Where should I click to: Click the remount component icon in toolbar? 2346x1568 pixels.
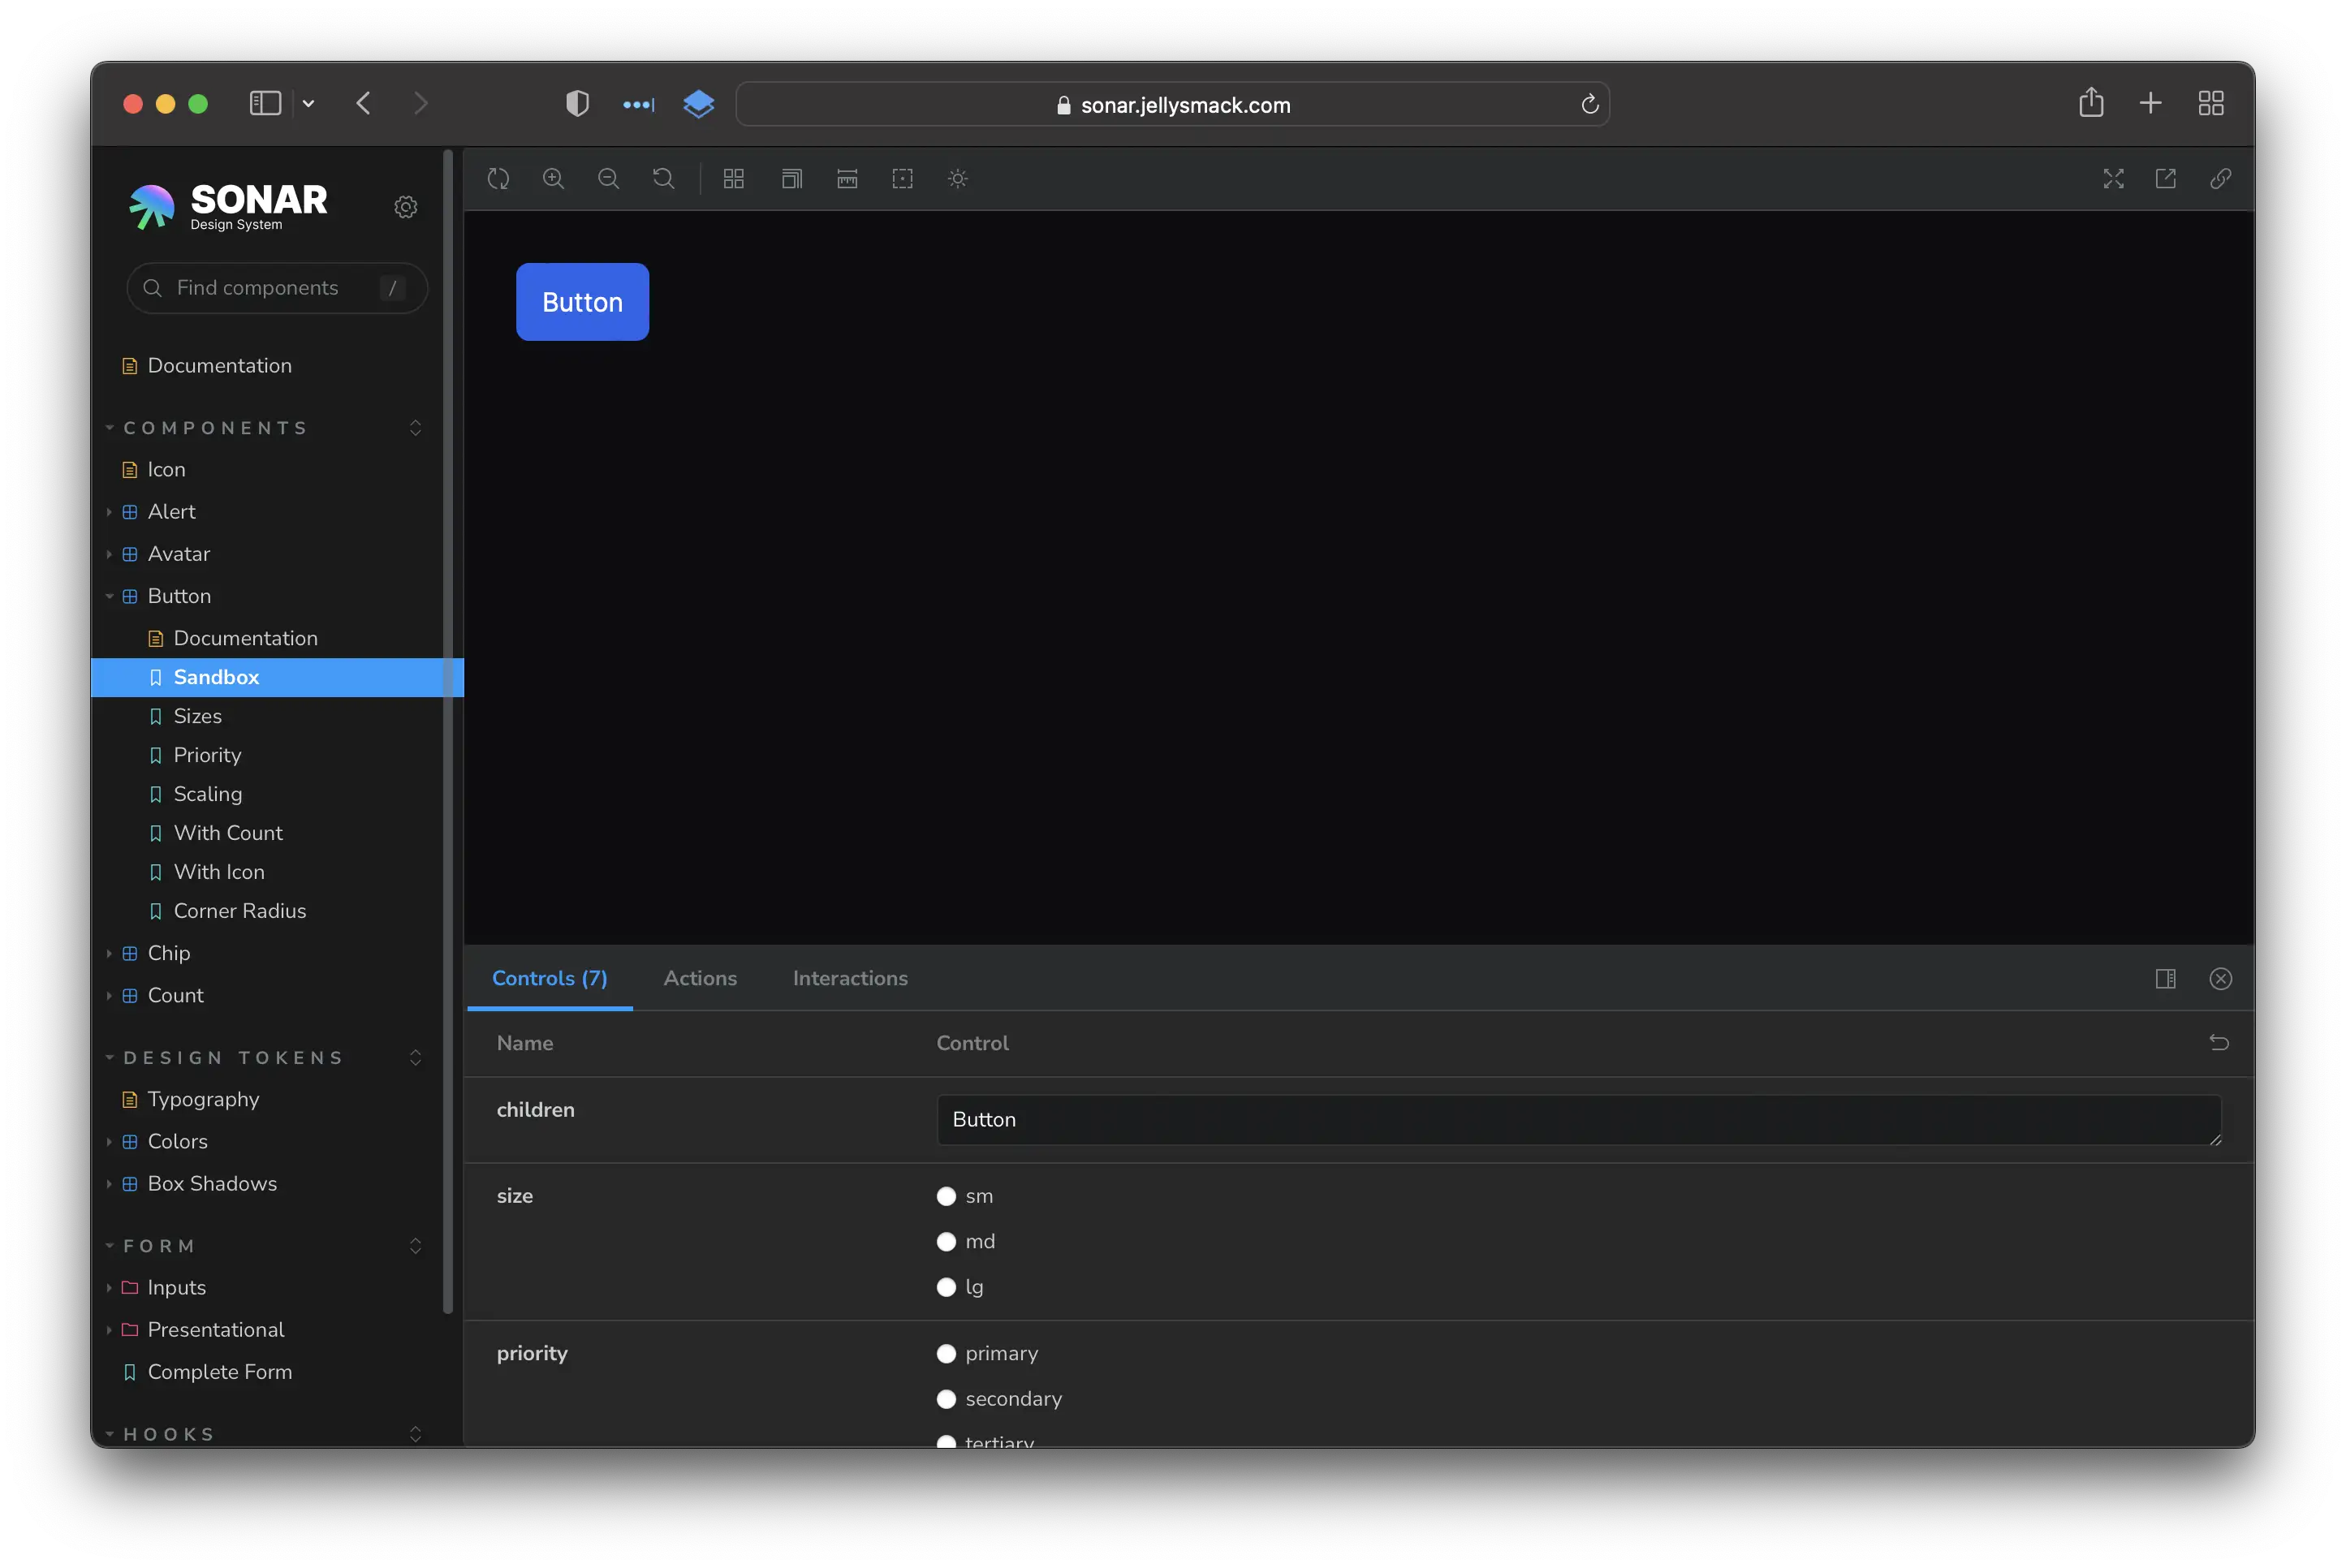click(498, 179)
